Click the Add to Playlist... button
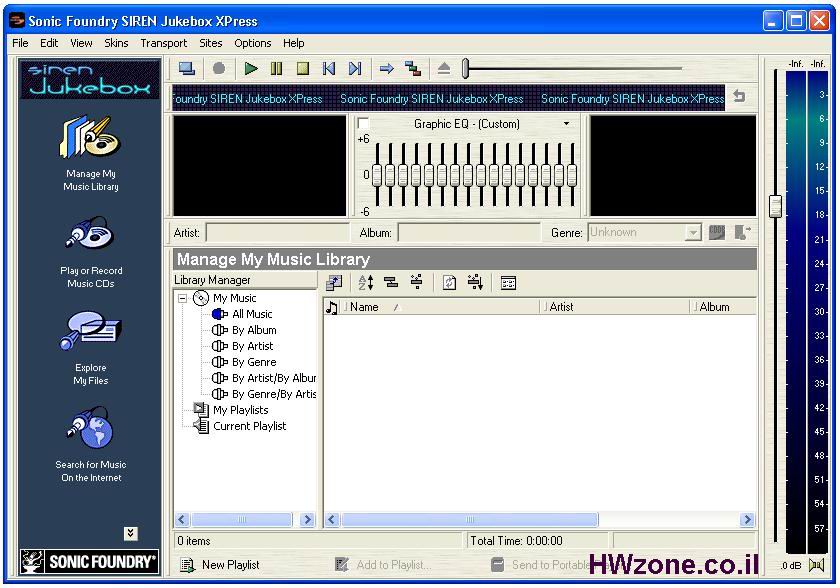 (382, 564)
